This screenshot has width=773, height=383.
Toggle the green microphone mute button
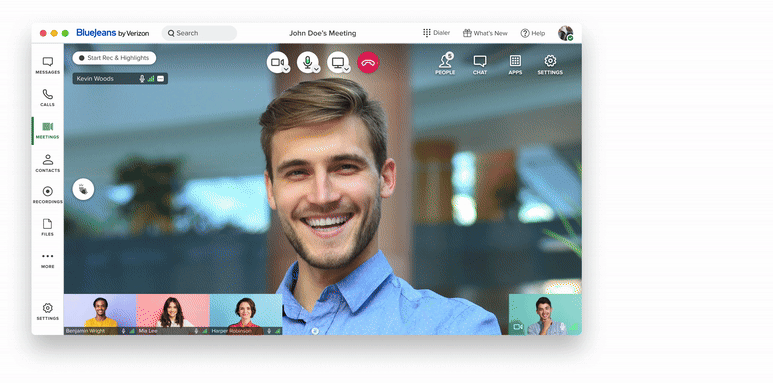coord(307,62)
